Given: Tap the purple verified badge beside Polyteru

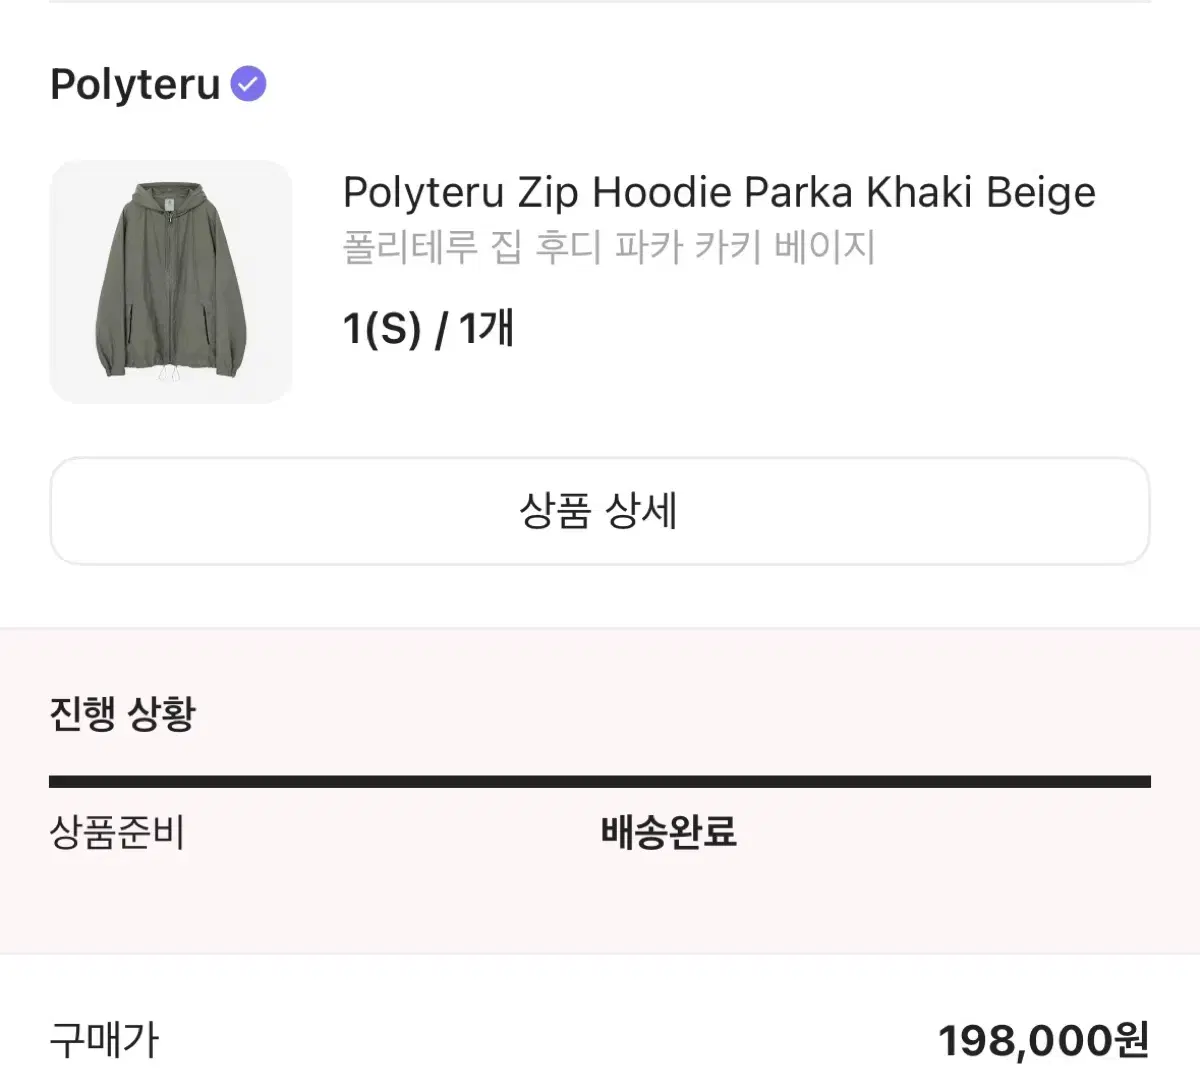Looking at the screenshot, I should (248, 84).
